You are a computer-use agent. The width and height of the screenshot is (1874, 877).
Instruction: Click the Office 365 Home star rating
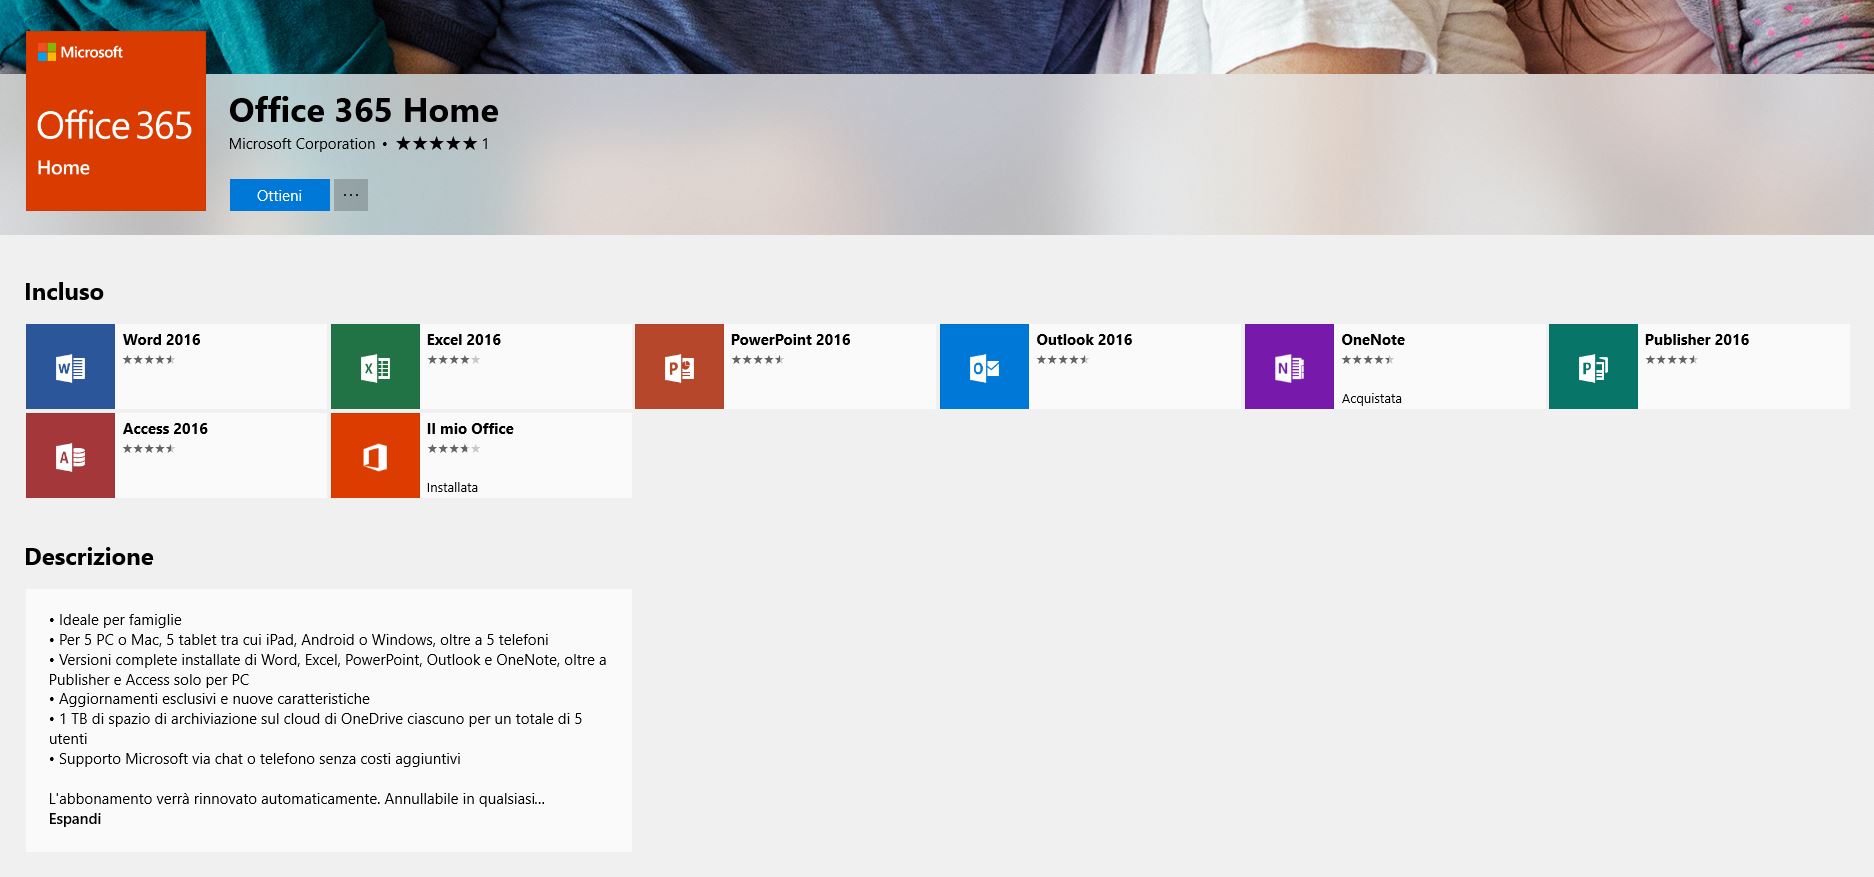(x=436, y=143)
